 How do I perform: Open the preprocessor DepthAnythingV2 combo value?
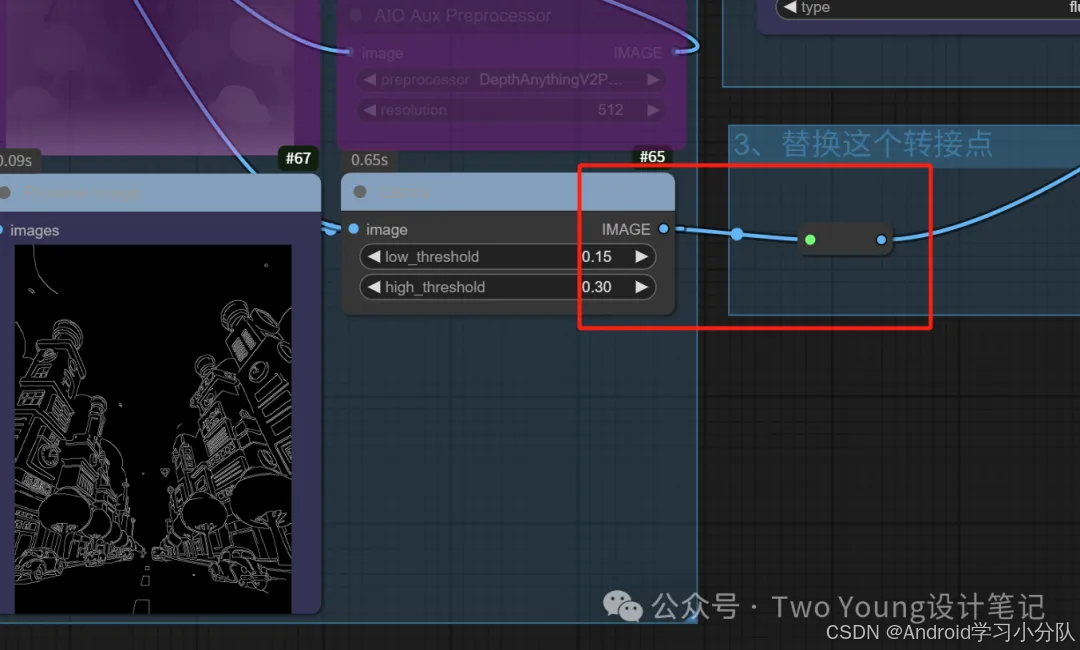tap(550, 80)
